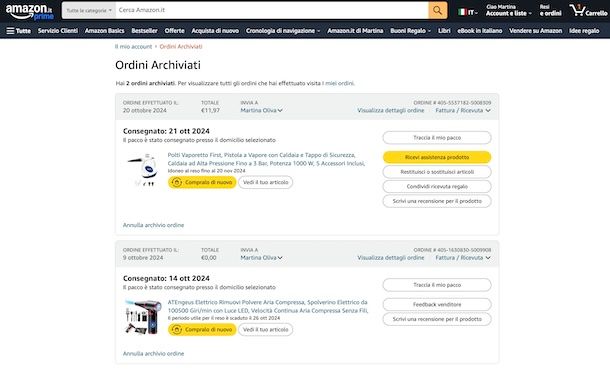Open ATEngeus Elettrico Rimuovi Polvere title link

click(268, 307)
